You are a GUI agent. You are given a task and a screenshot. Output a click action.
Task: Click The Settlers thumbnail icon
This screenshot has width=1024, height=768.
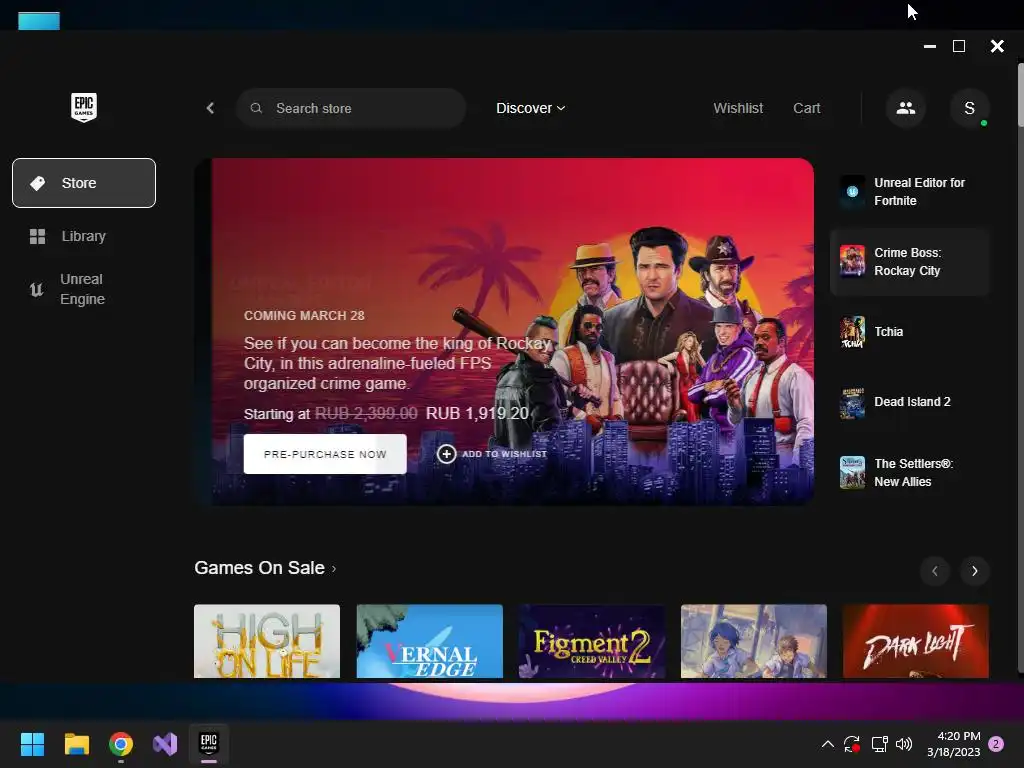click(x=852, y=472)
